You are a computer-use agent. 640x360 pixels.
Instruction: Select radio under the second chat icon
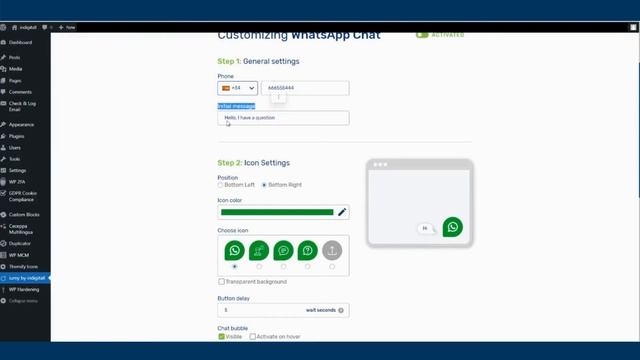coord(259,267)
